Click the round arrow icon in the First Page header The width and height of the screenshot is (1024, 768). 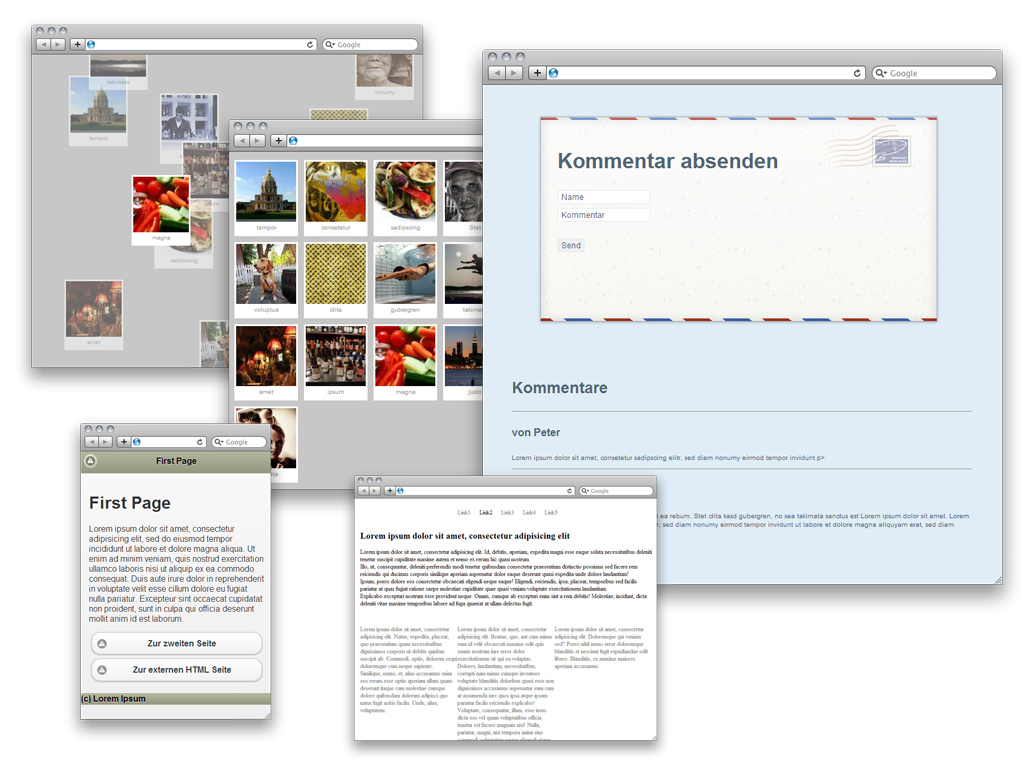pos(90,461)
